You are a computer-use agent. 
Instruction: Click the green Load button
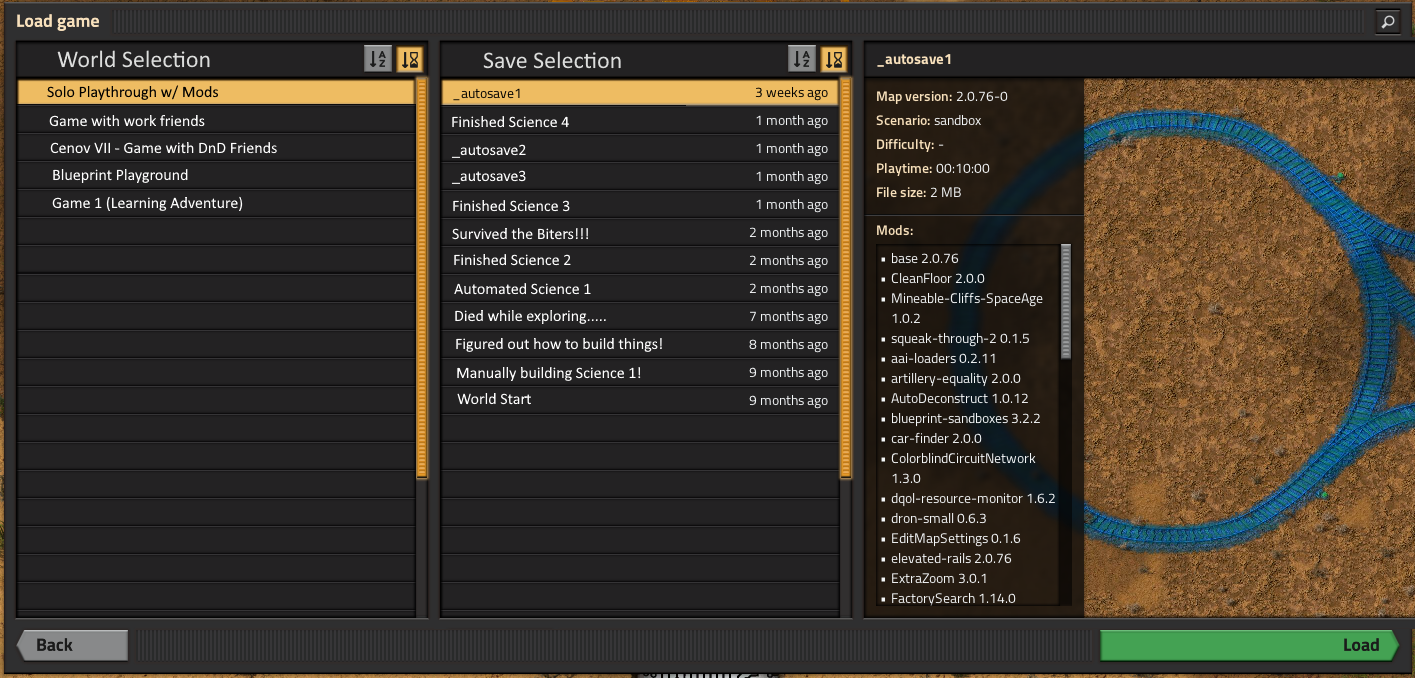[x=1248, y=645]
